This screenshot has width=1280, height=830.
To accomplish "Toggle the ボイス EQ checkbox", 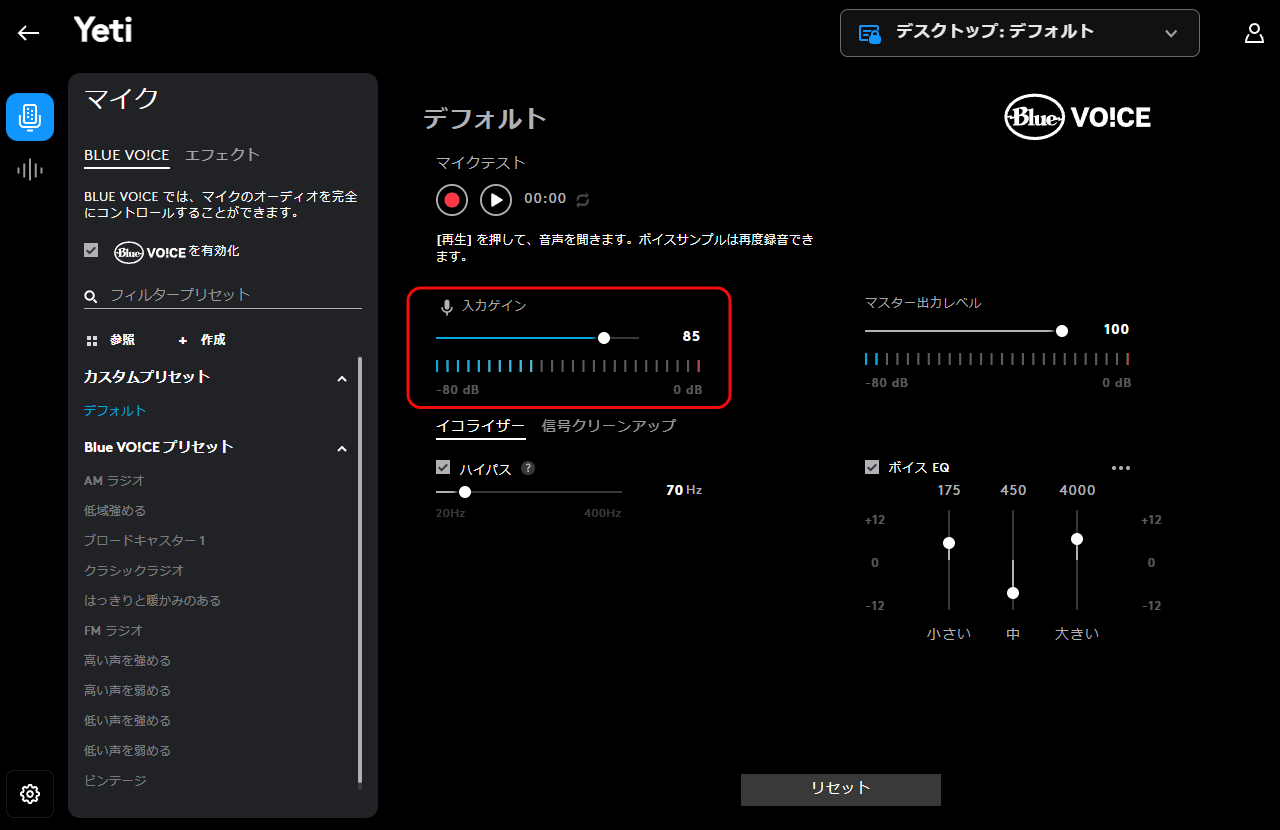I will tap(872, 467).
